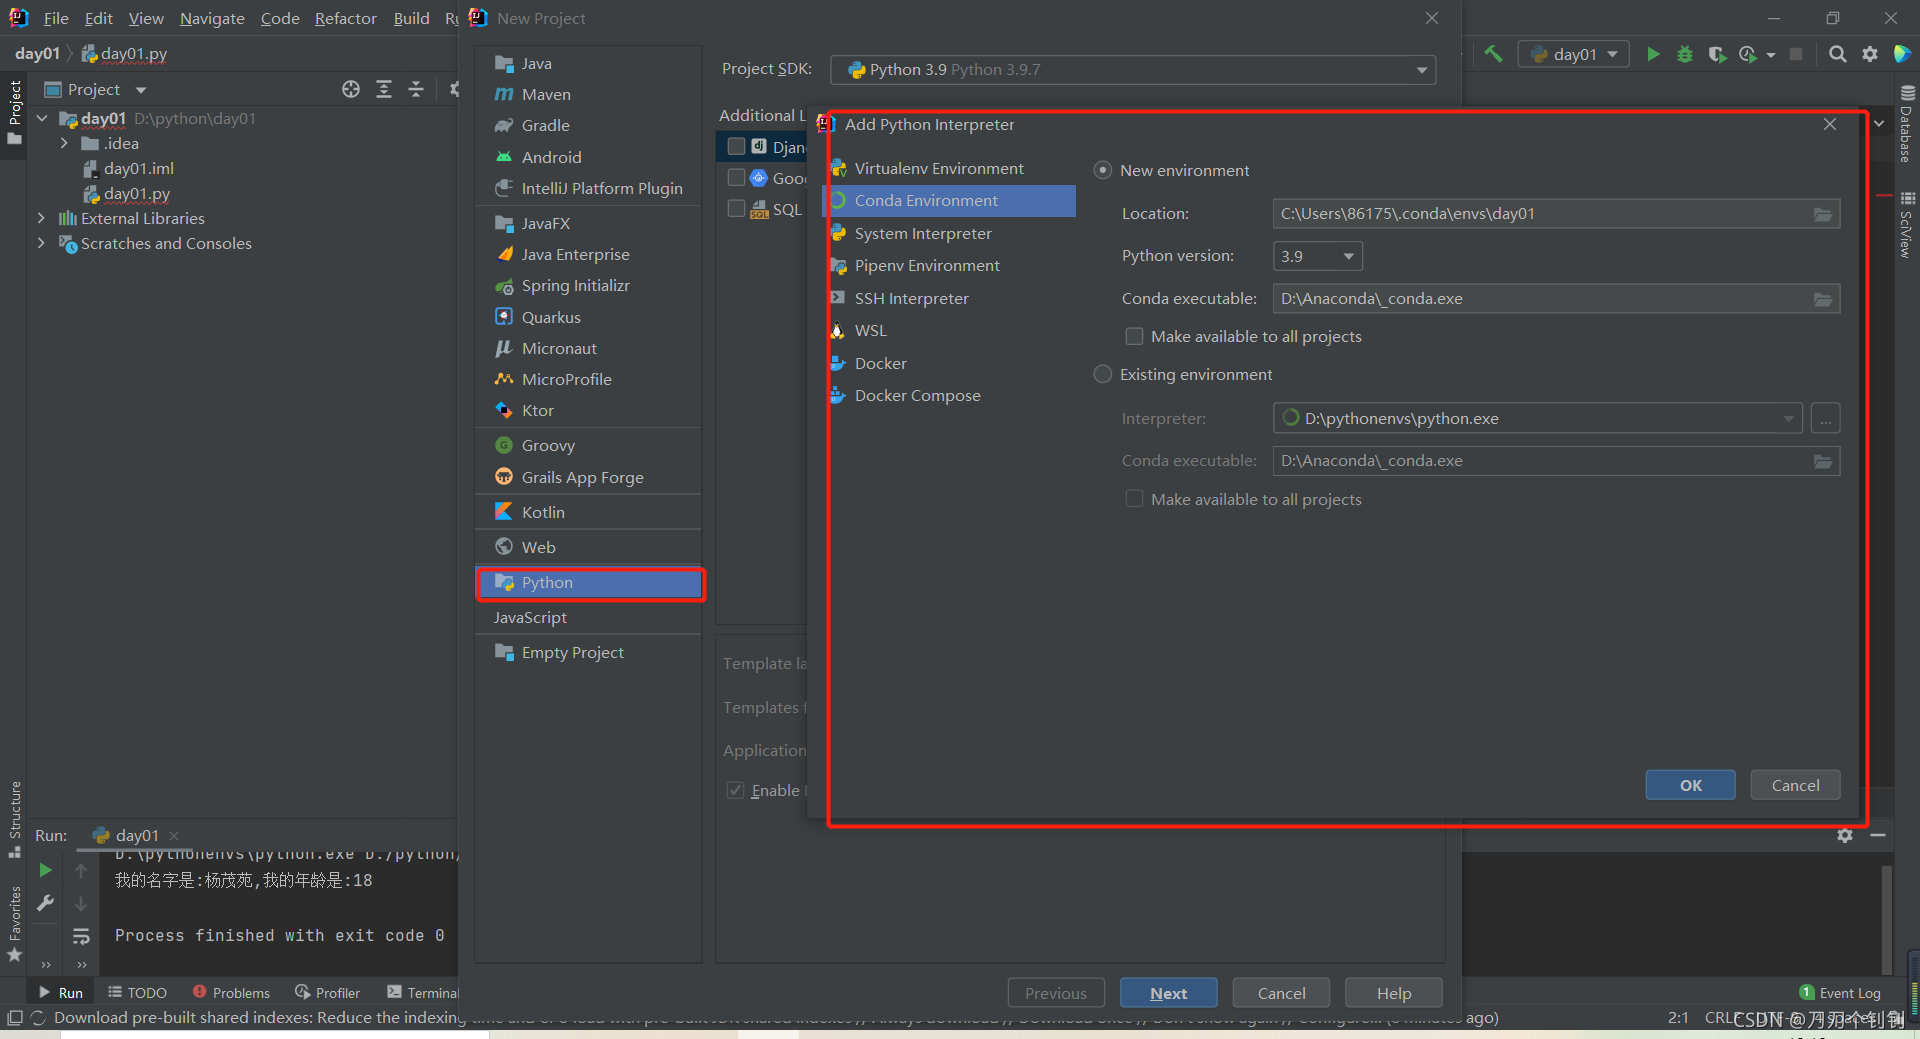
Task: Expand the .idea folder node
Action: [64, 143]
